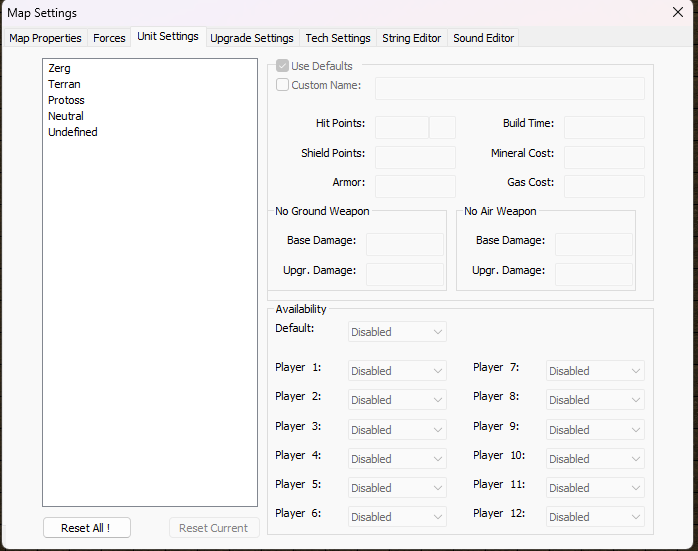
Task: Select the Tech Settings tab
Action: (x=338, y=38)
